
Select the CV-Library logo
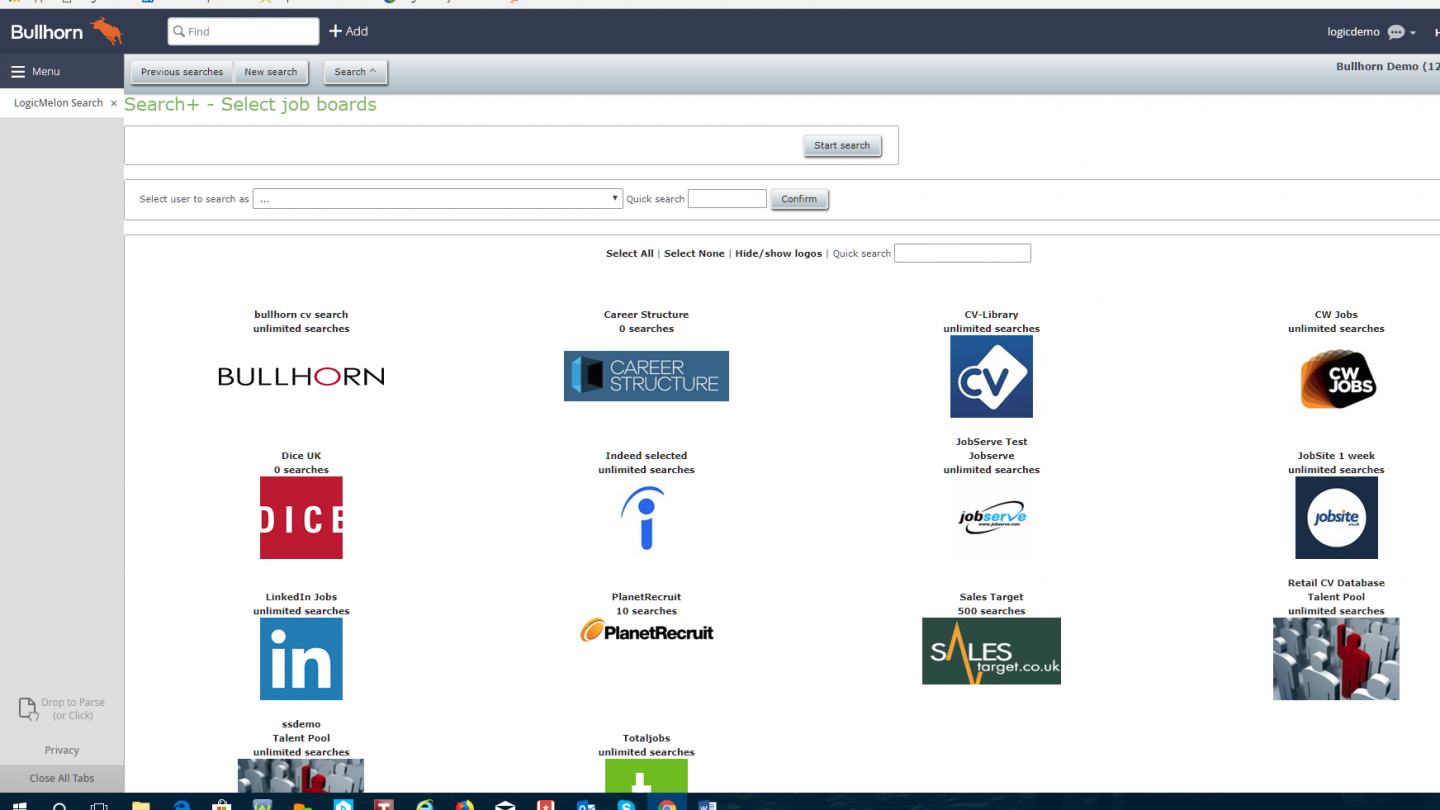click(991, 376)
